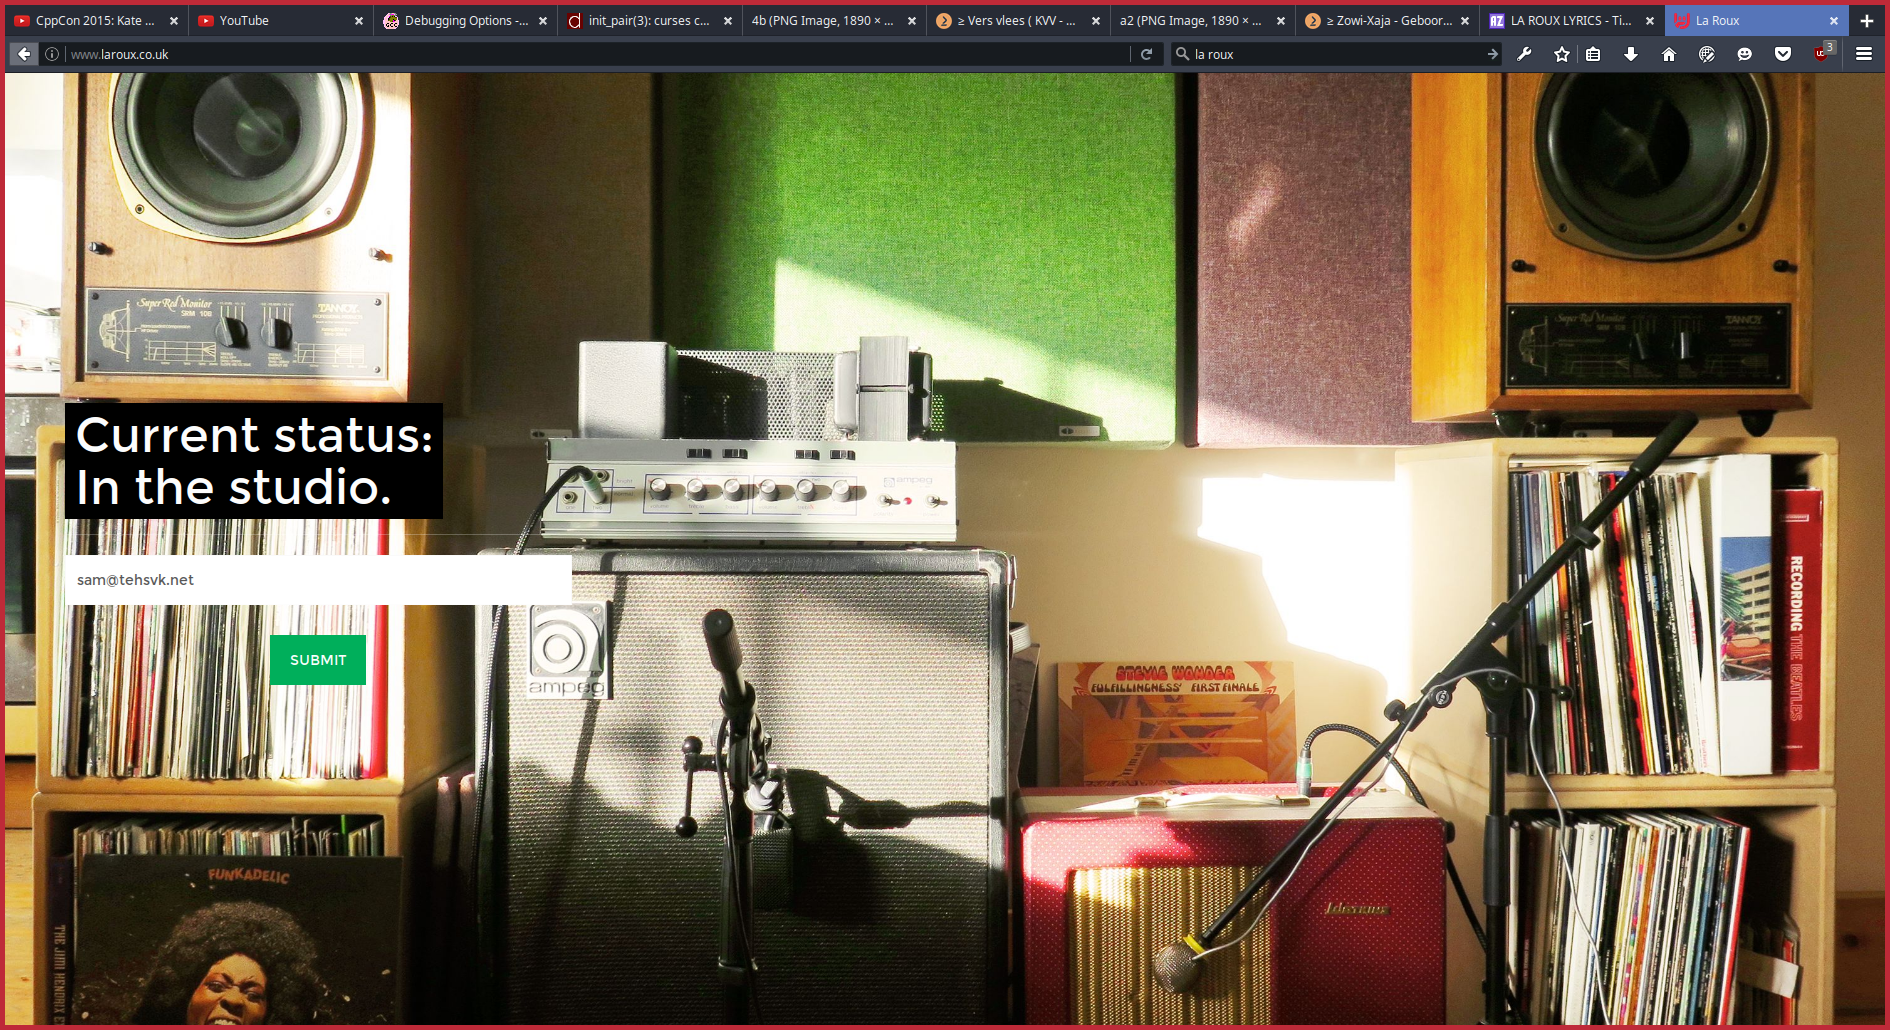The height and width of the screenshot is (1030, 1890).
Task: Open the Debugging Options tab
Action: (x=458, y=20)
